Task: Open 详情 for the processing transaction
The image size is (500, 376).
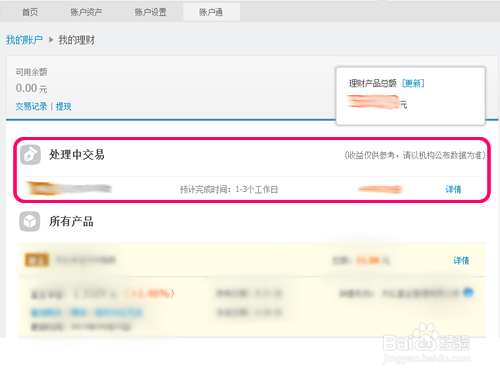Action: click(454, 189)
